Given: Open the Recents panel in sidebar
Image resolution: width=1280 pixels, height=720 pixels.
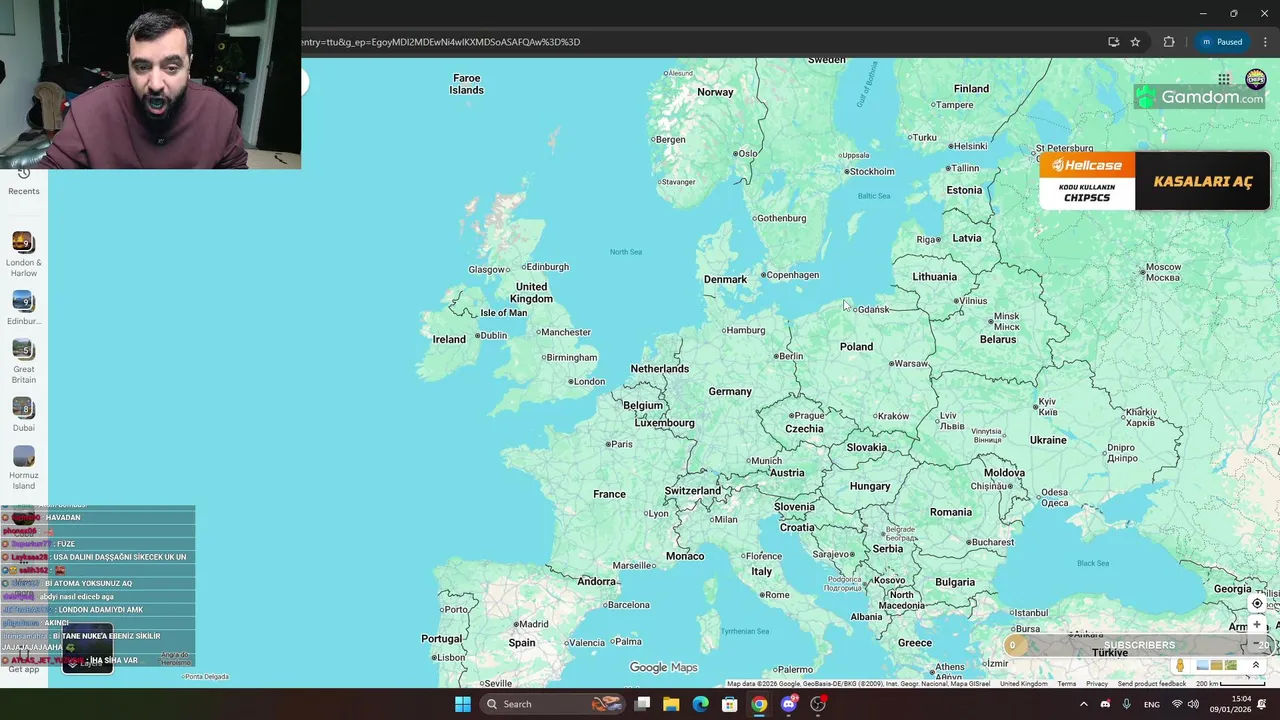Looking at the screenshot, I should pos(24,182).
